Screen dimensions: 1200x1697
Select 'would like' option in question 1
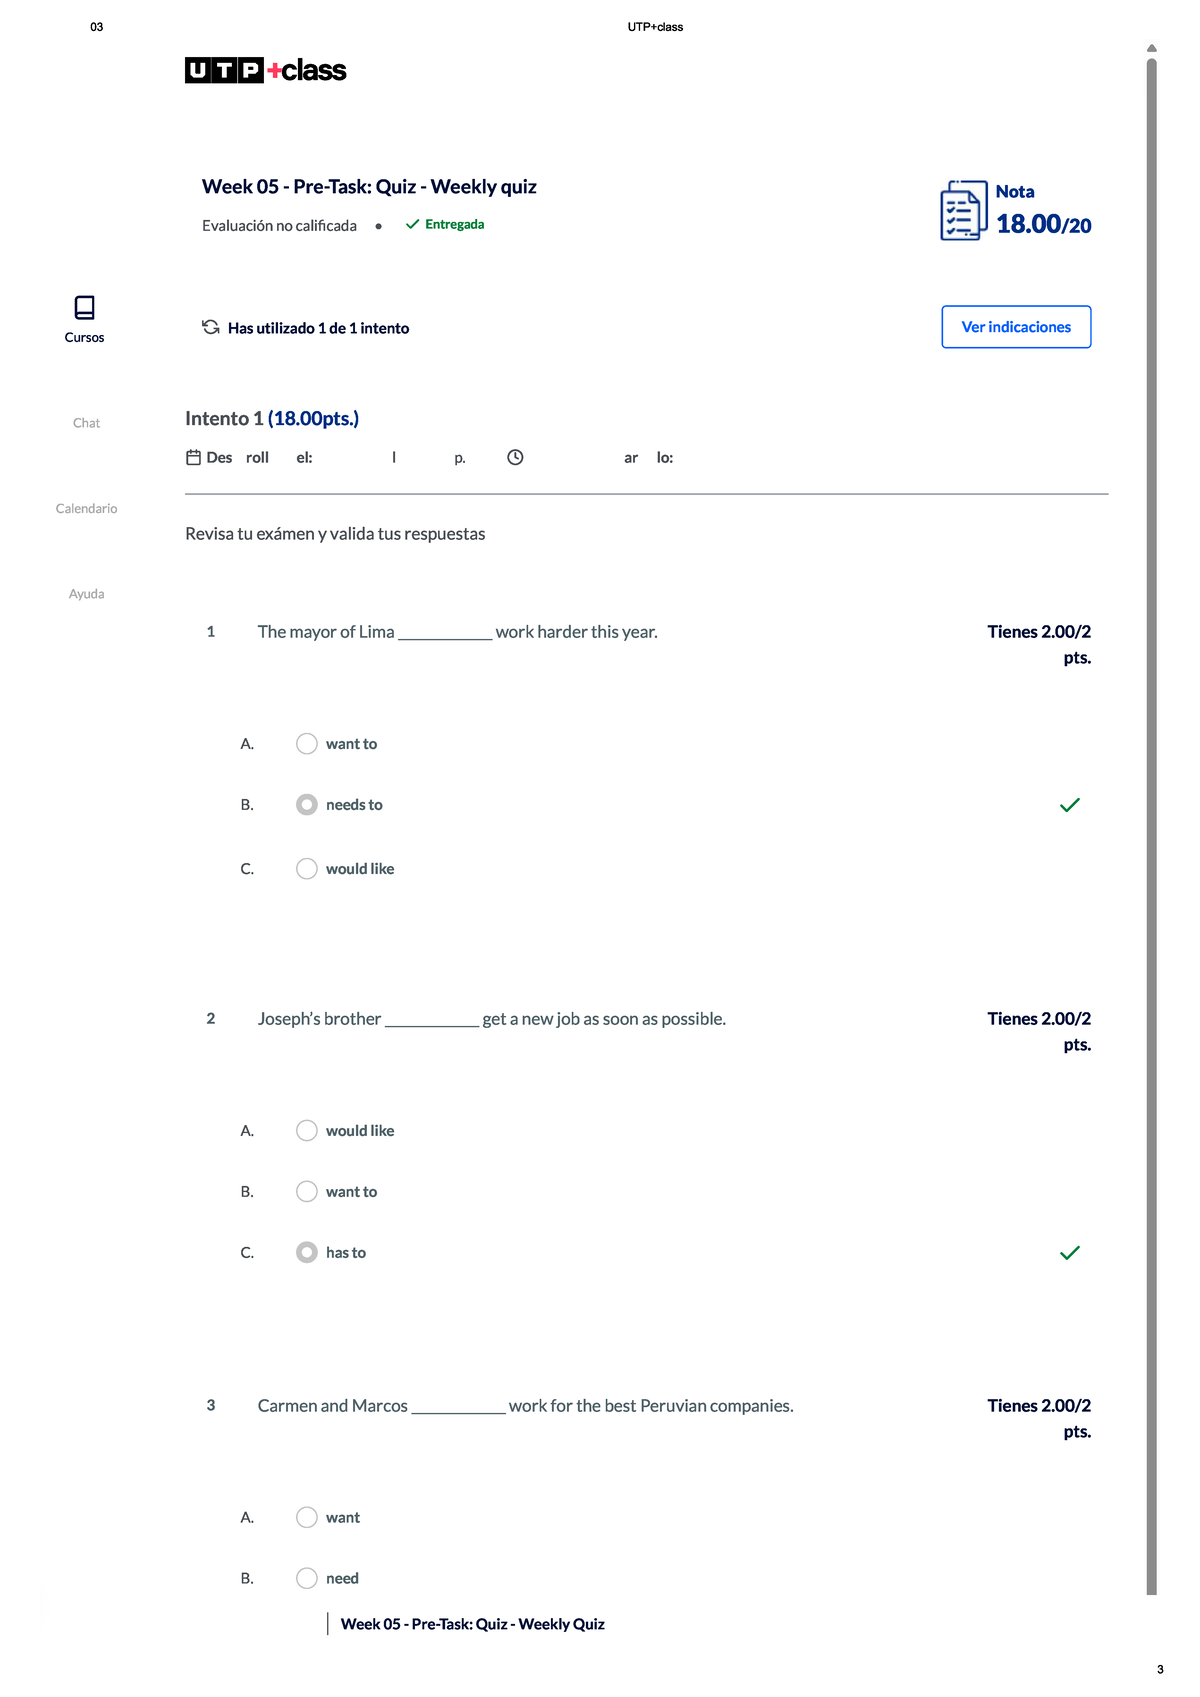pos(307,869)
